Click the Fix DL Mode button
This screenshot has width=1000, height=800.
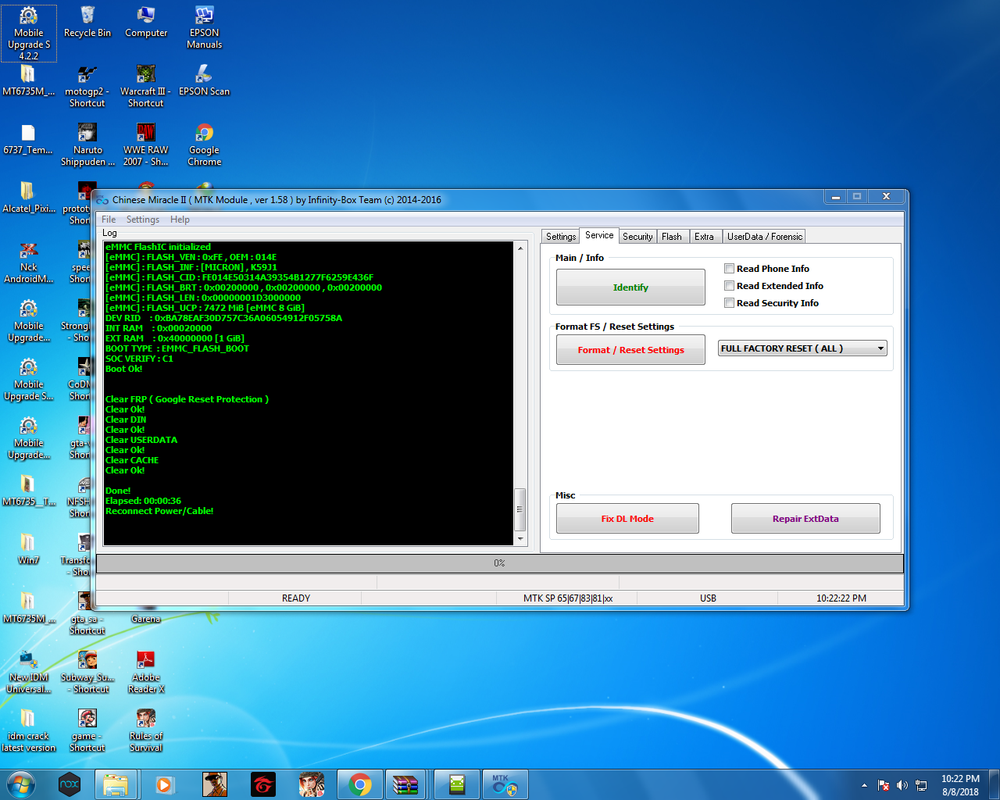coord(627,519)
